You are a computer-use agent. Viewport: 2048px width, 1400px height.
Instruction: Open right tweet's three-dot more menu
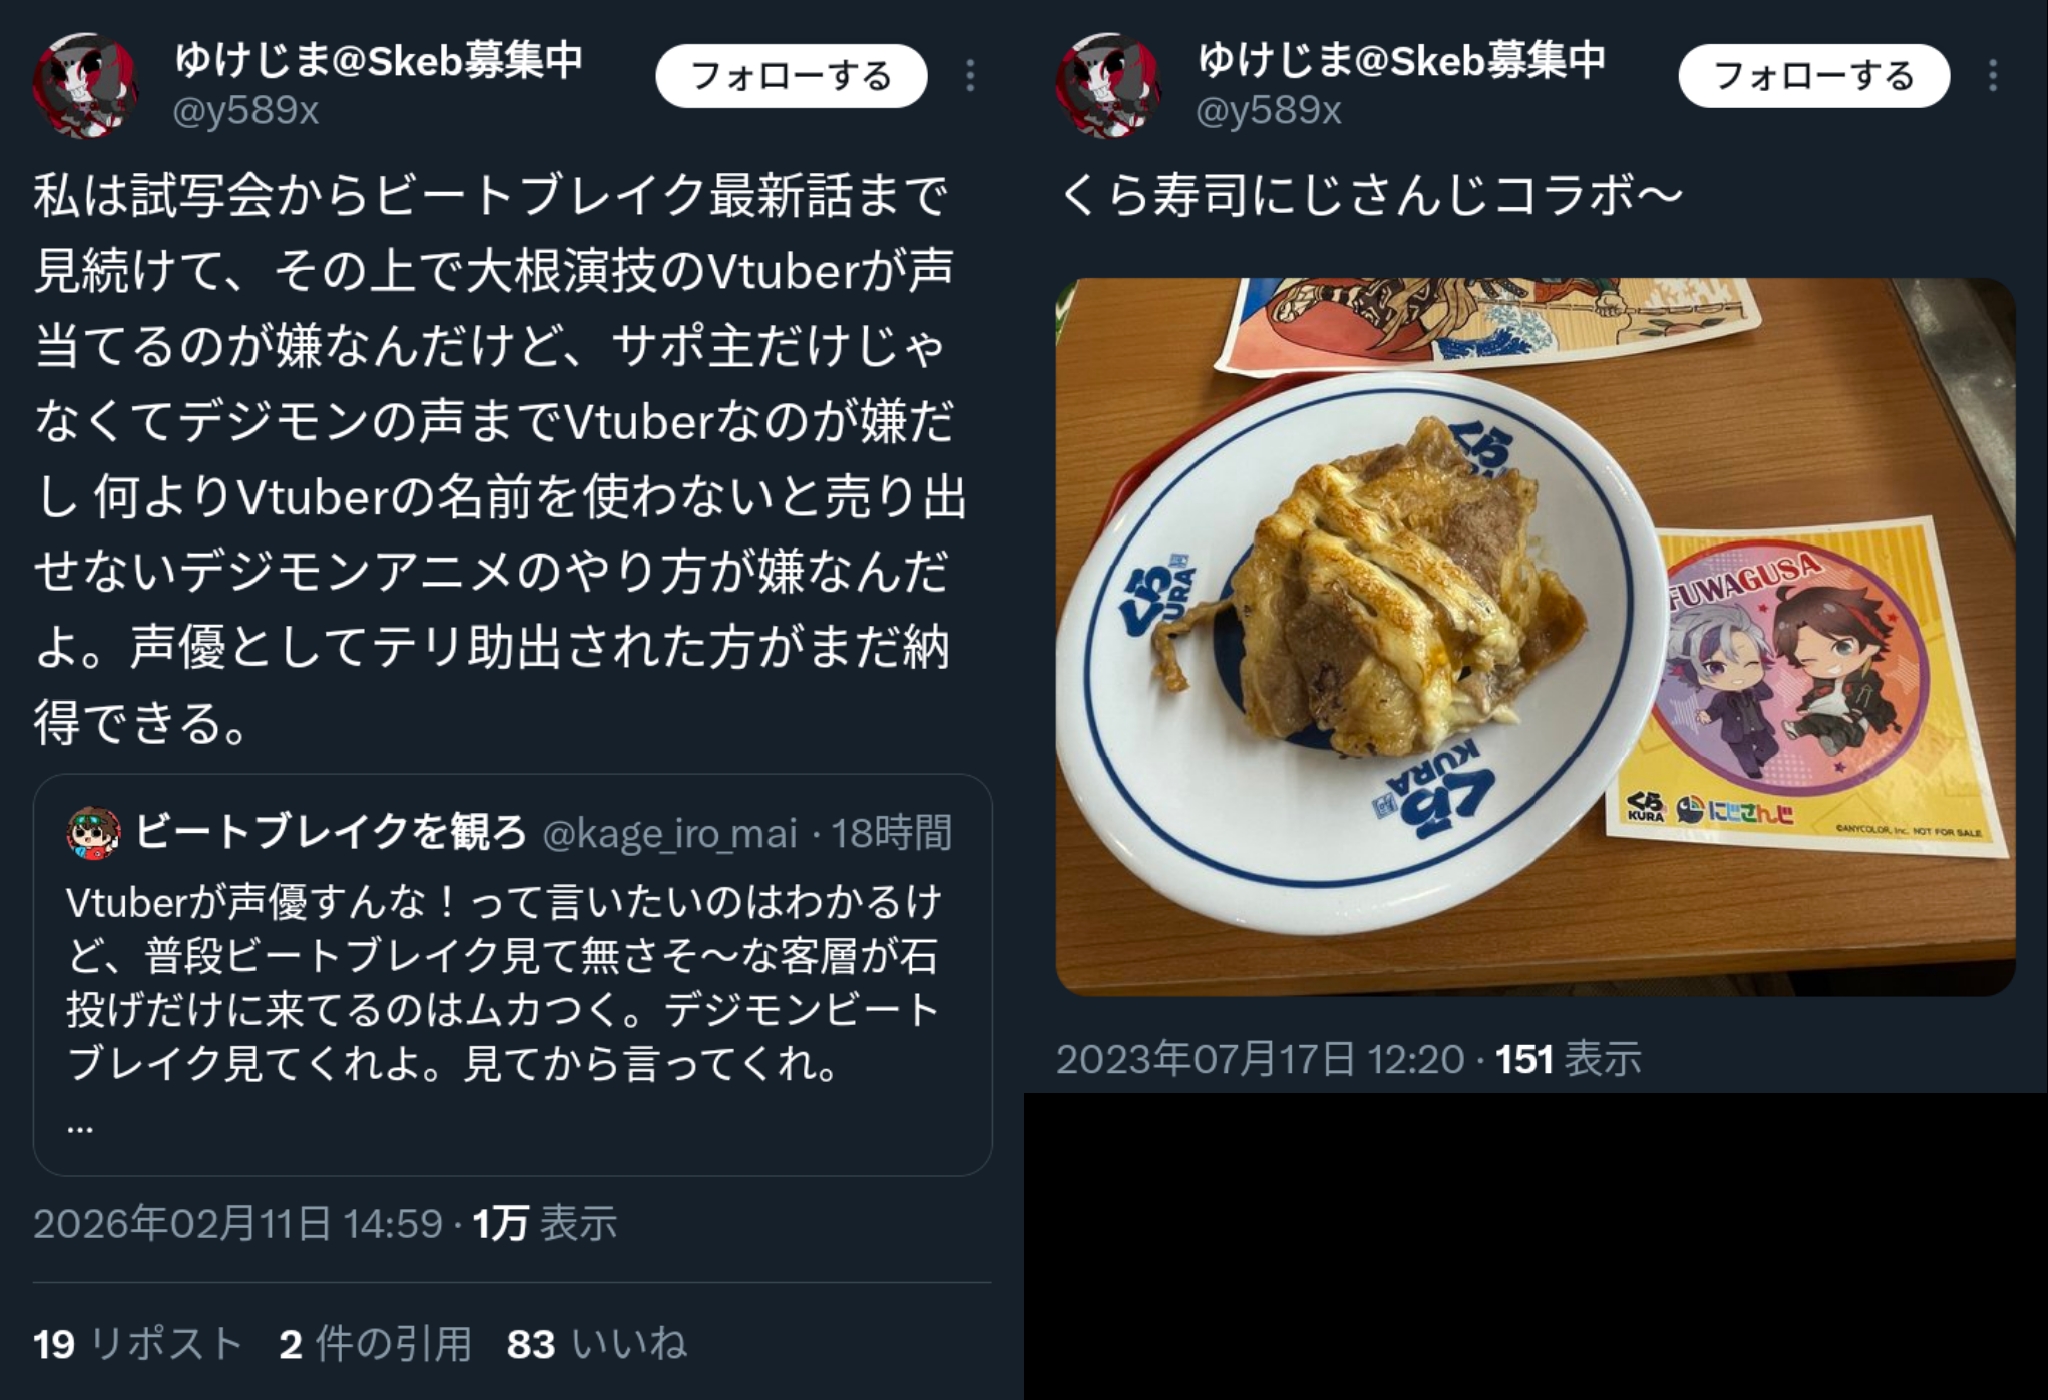click(x=1993, y=76)
